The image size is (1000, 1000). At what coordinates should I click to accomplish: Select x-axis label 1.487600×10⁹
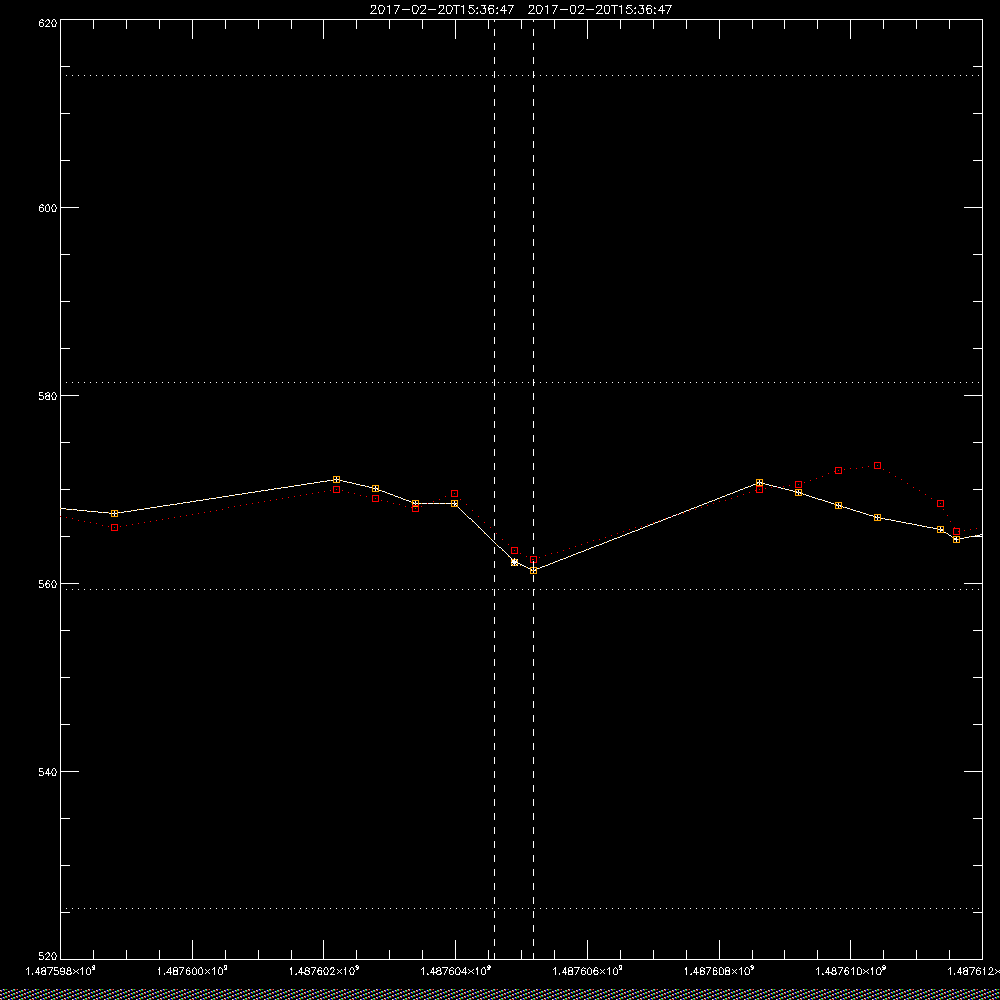pyautogui.click(x=192, y=971)
